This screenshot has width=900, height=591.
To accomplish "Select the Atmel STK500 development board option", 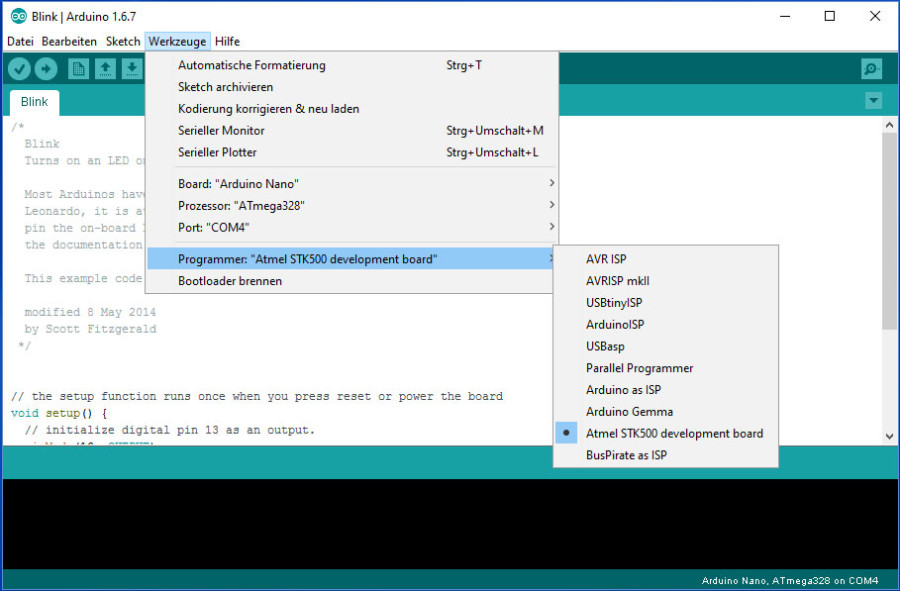I will click(669, 433).
